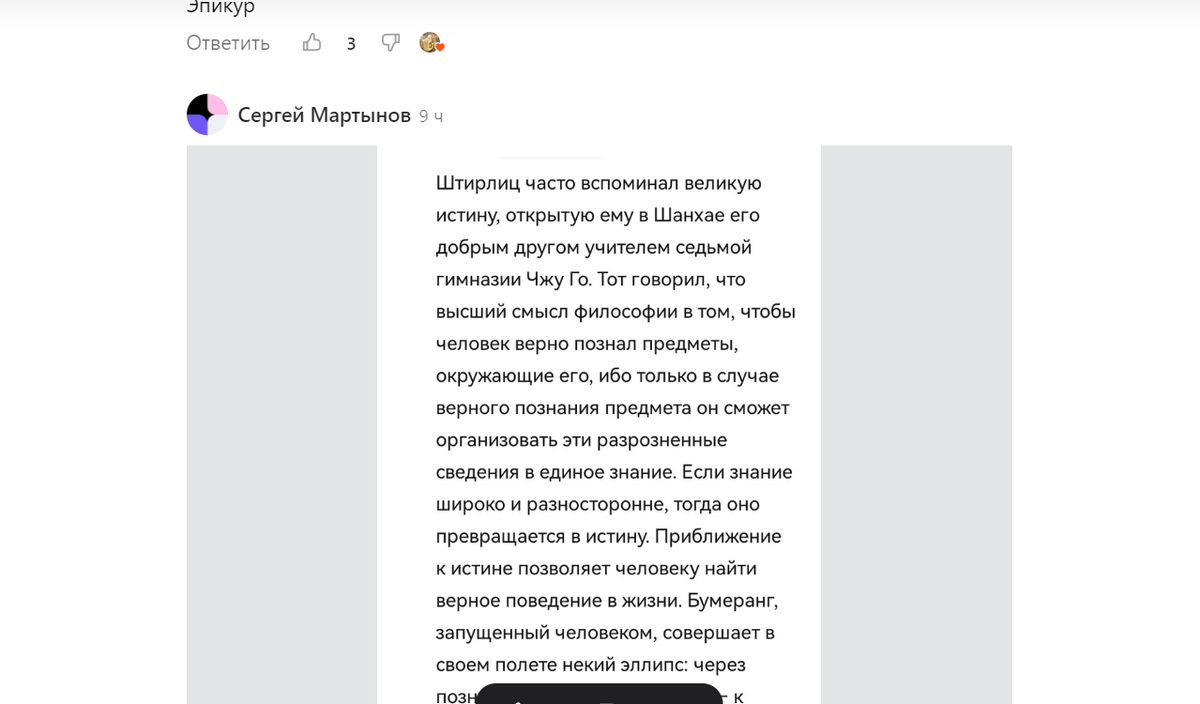
Task: Click the line высший смысл философии
Action: tap(616, 311)
